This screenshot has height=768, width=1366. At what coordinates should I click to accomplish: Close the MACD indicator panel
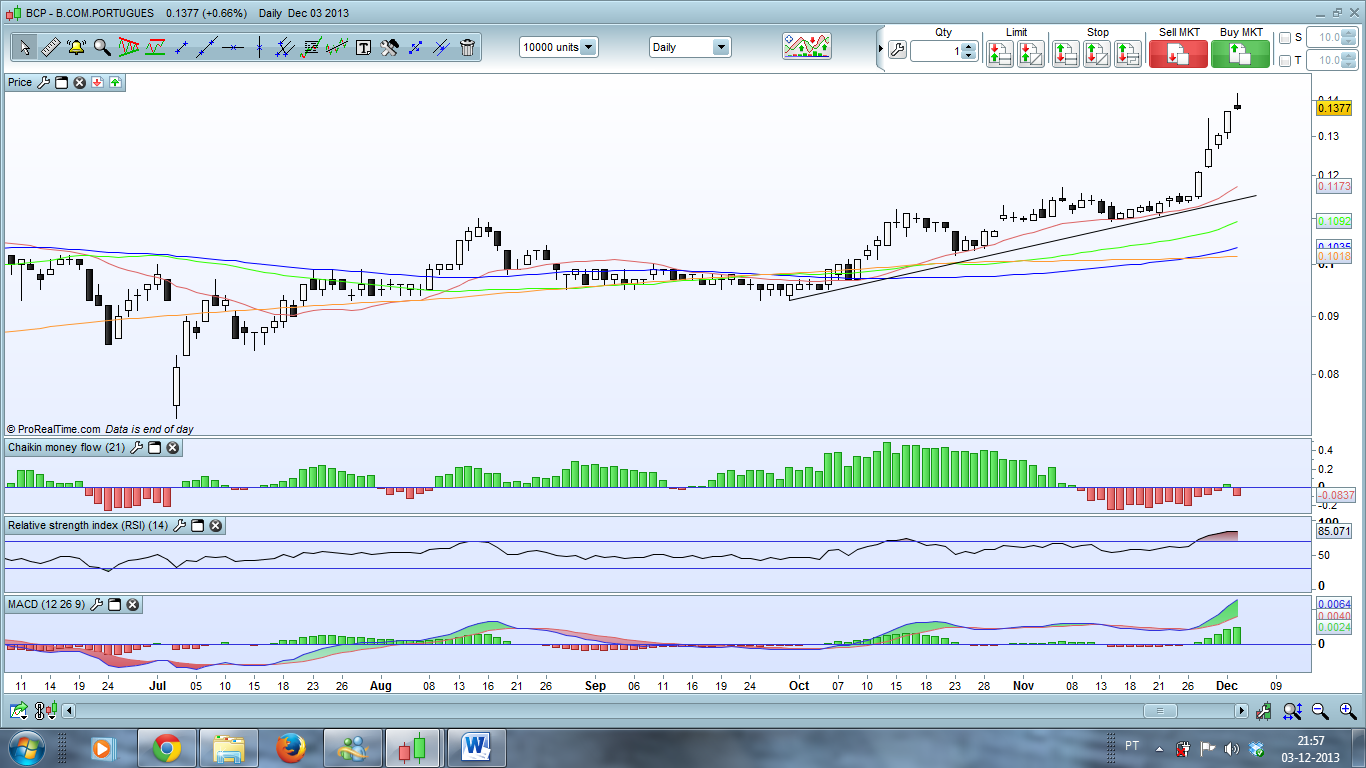pos(133,605)
